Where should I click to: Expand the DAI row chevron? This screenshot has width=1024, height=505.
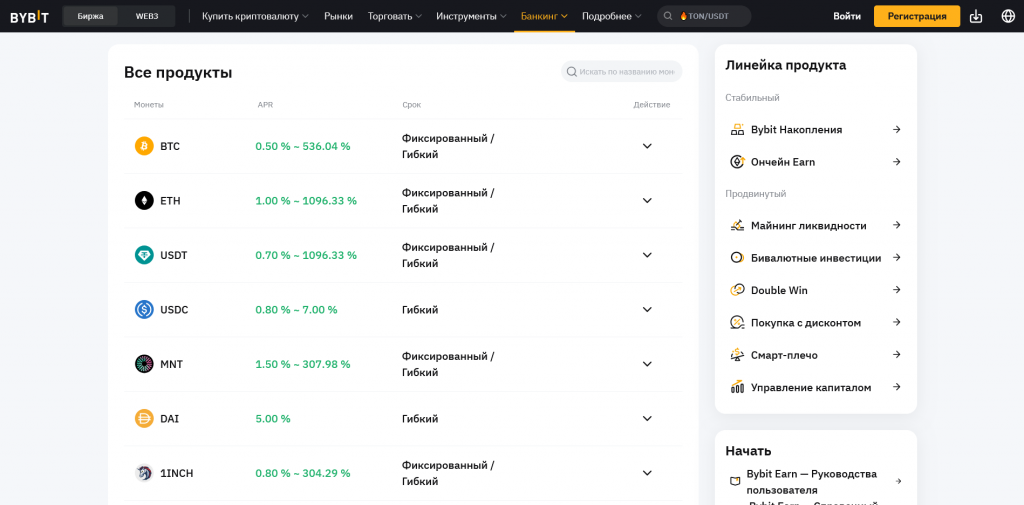pos(647,419)
